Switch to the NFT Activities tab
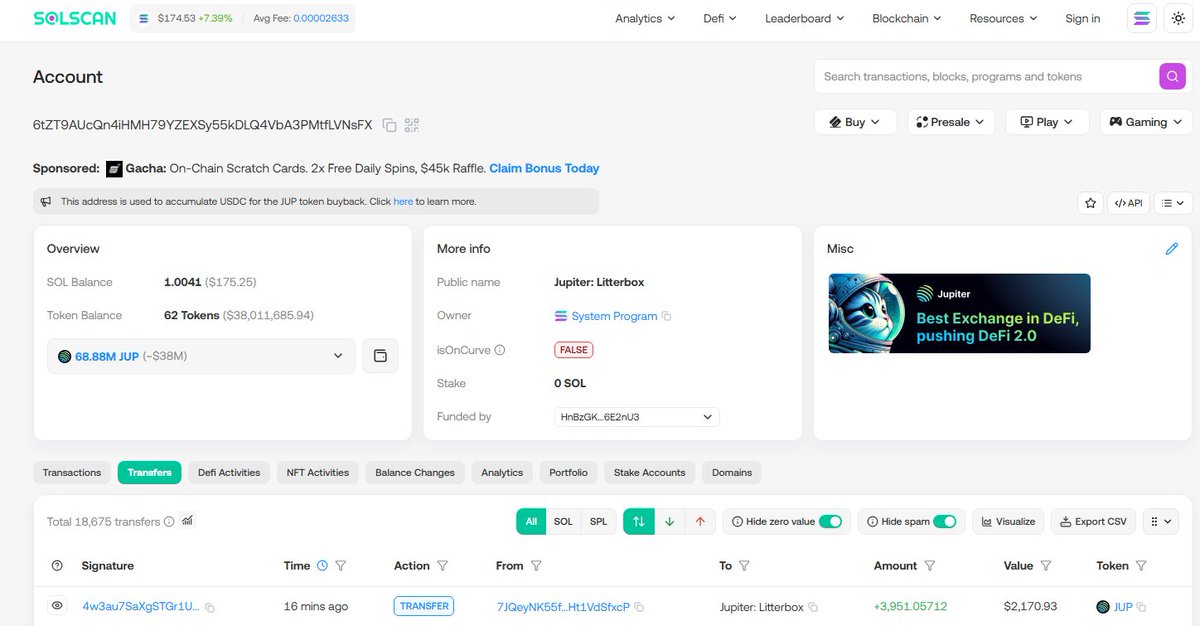 (x=318, y=472)
